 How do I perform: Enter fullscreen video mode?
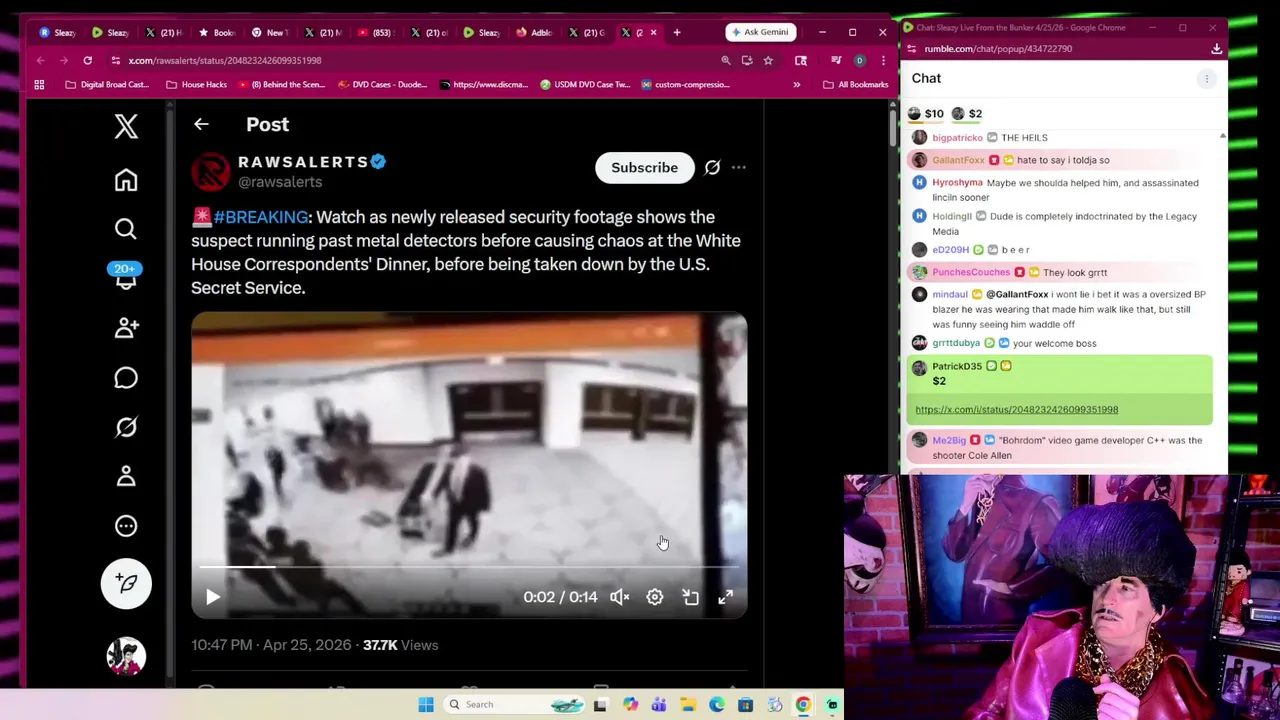click(726, 597)
